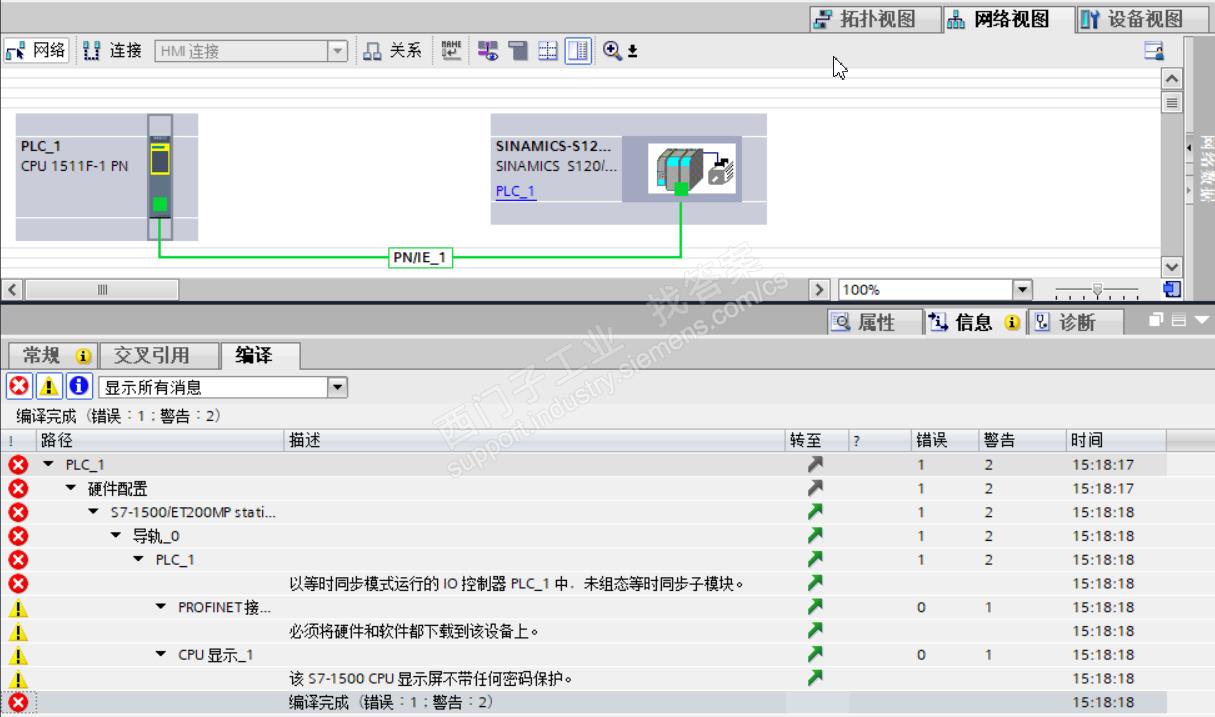The height and width of the screenshot is (717, 1215).
Task: Click the 路径 column header
Action: [x=161, y=440]
